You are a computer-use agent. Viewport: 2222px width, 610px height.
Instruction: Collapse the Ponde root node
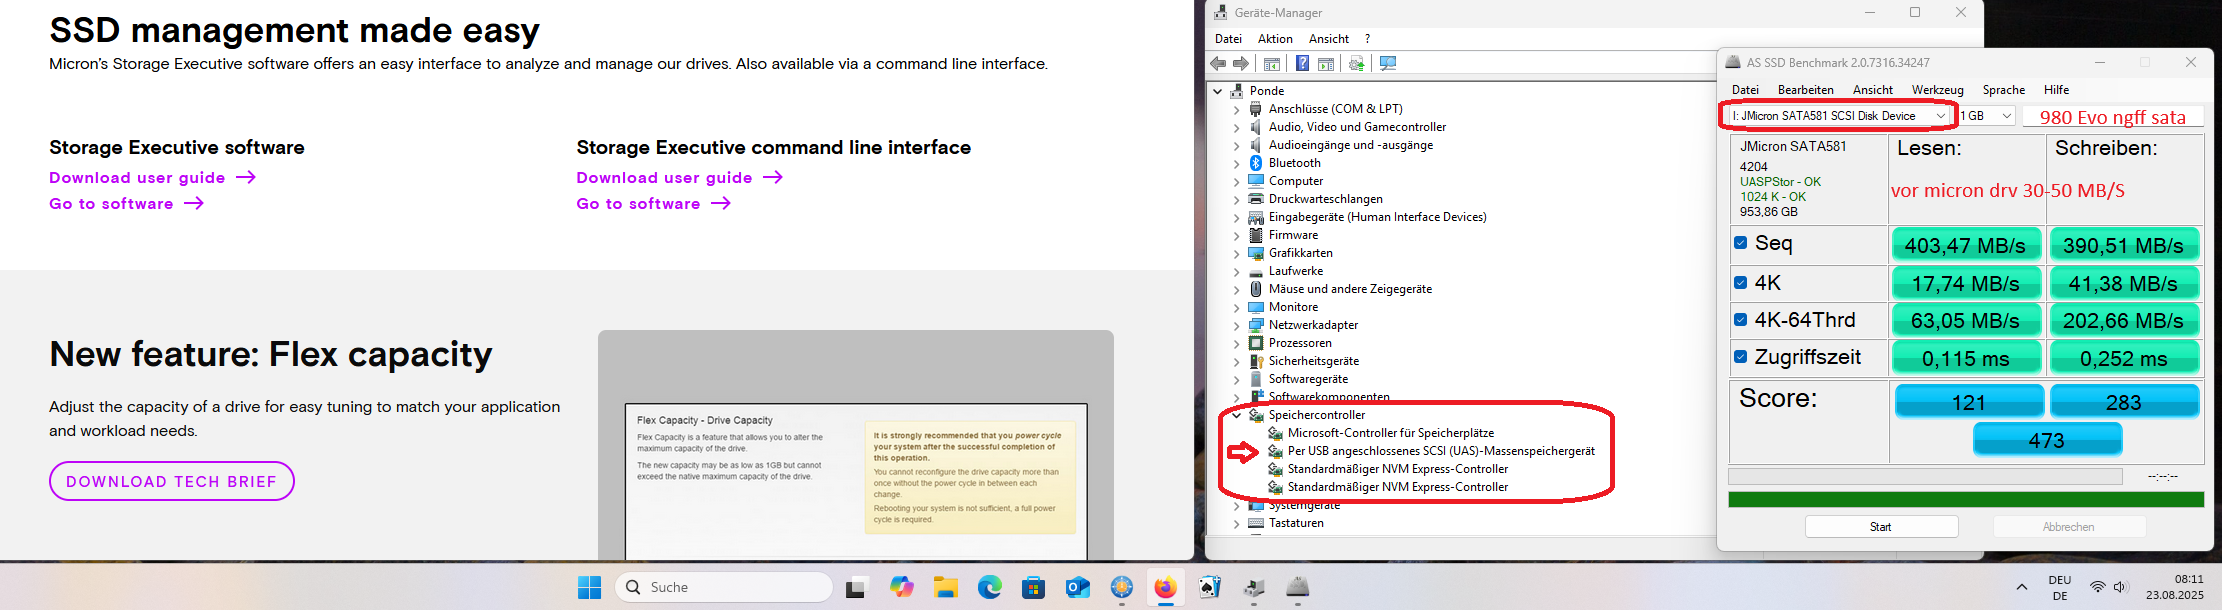pyautogui.click(x=1218, y=91)
